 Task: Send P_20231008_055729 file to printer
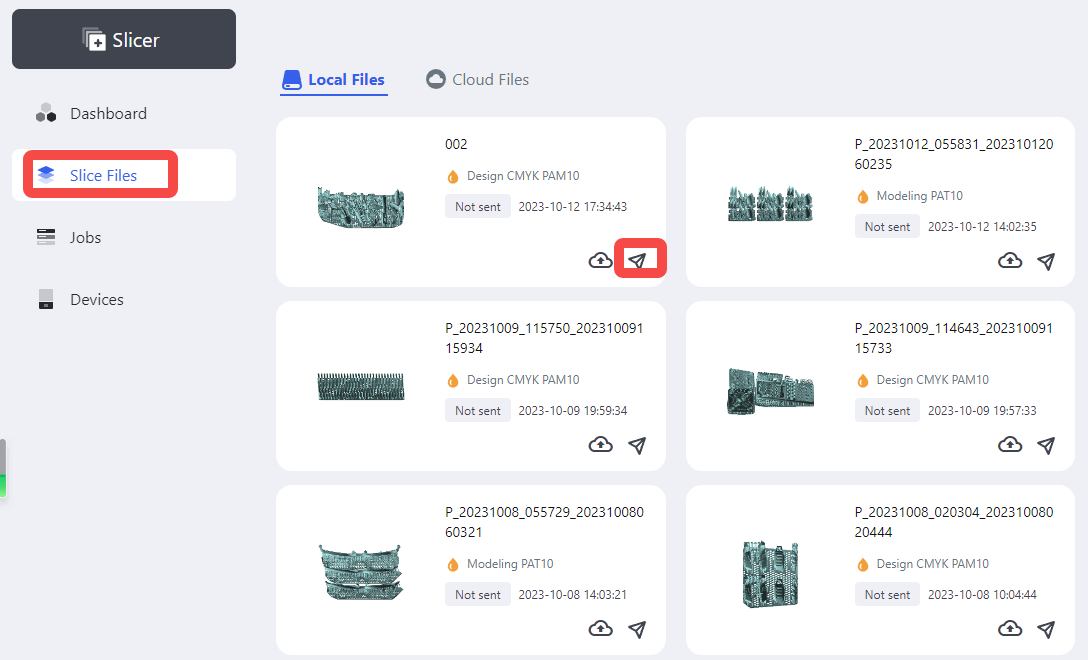click(x=637, y=629)
